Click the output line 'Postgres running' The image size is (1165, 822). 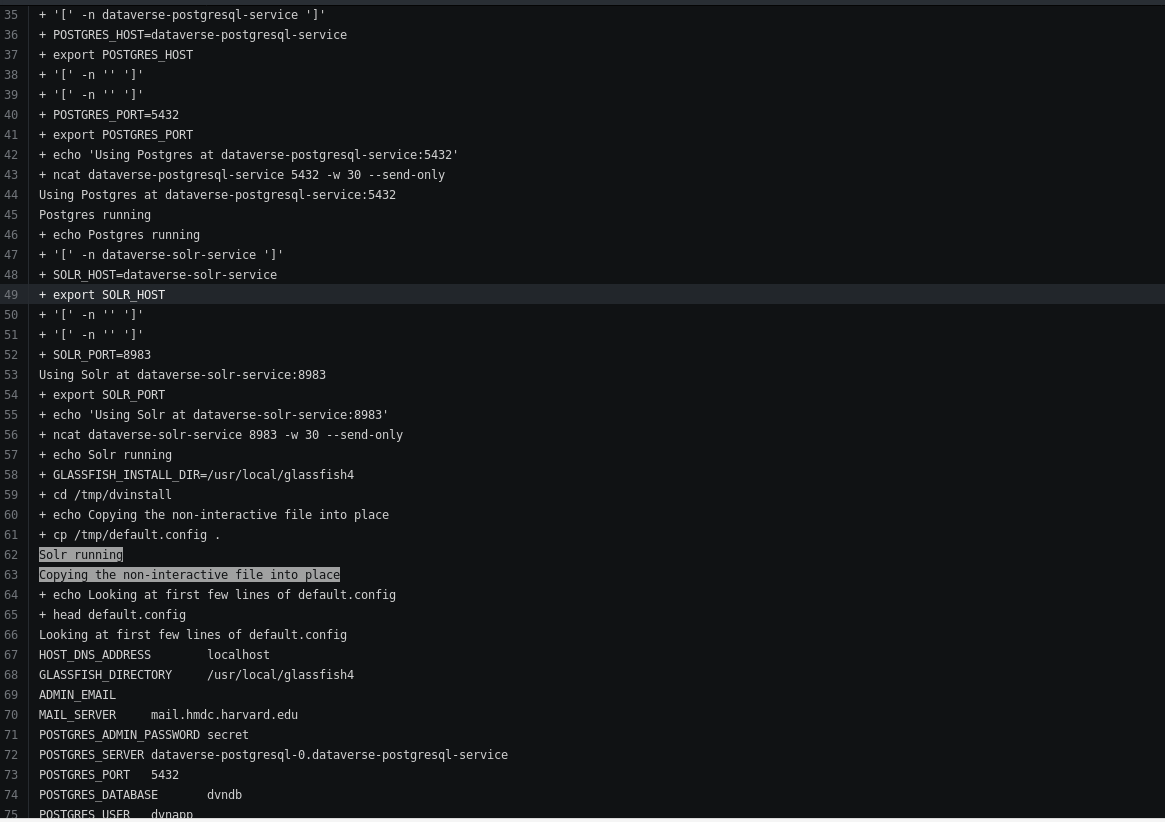95,216
